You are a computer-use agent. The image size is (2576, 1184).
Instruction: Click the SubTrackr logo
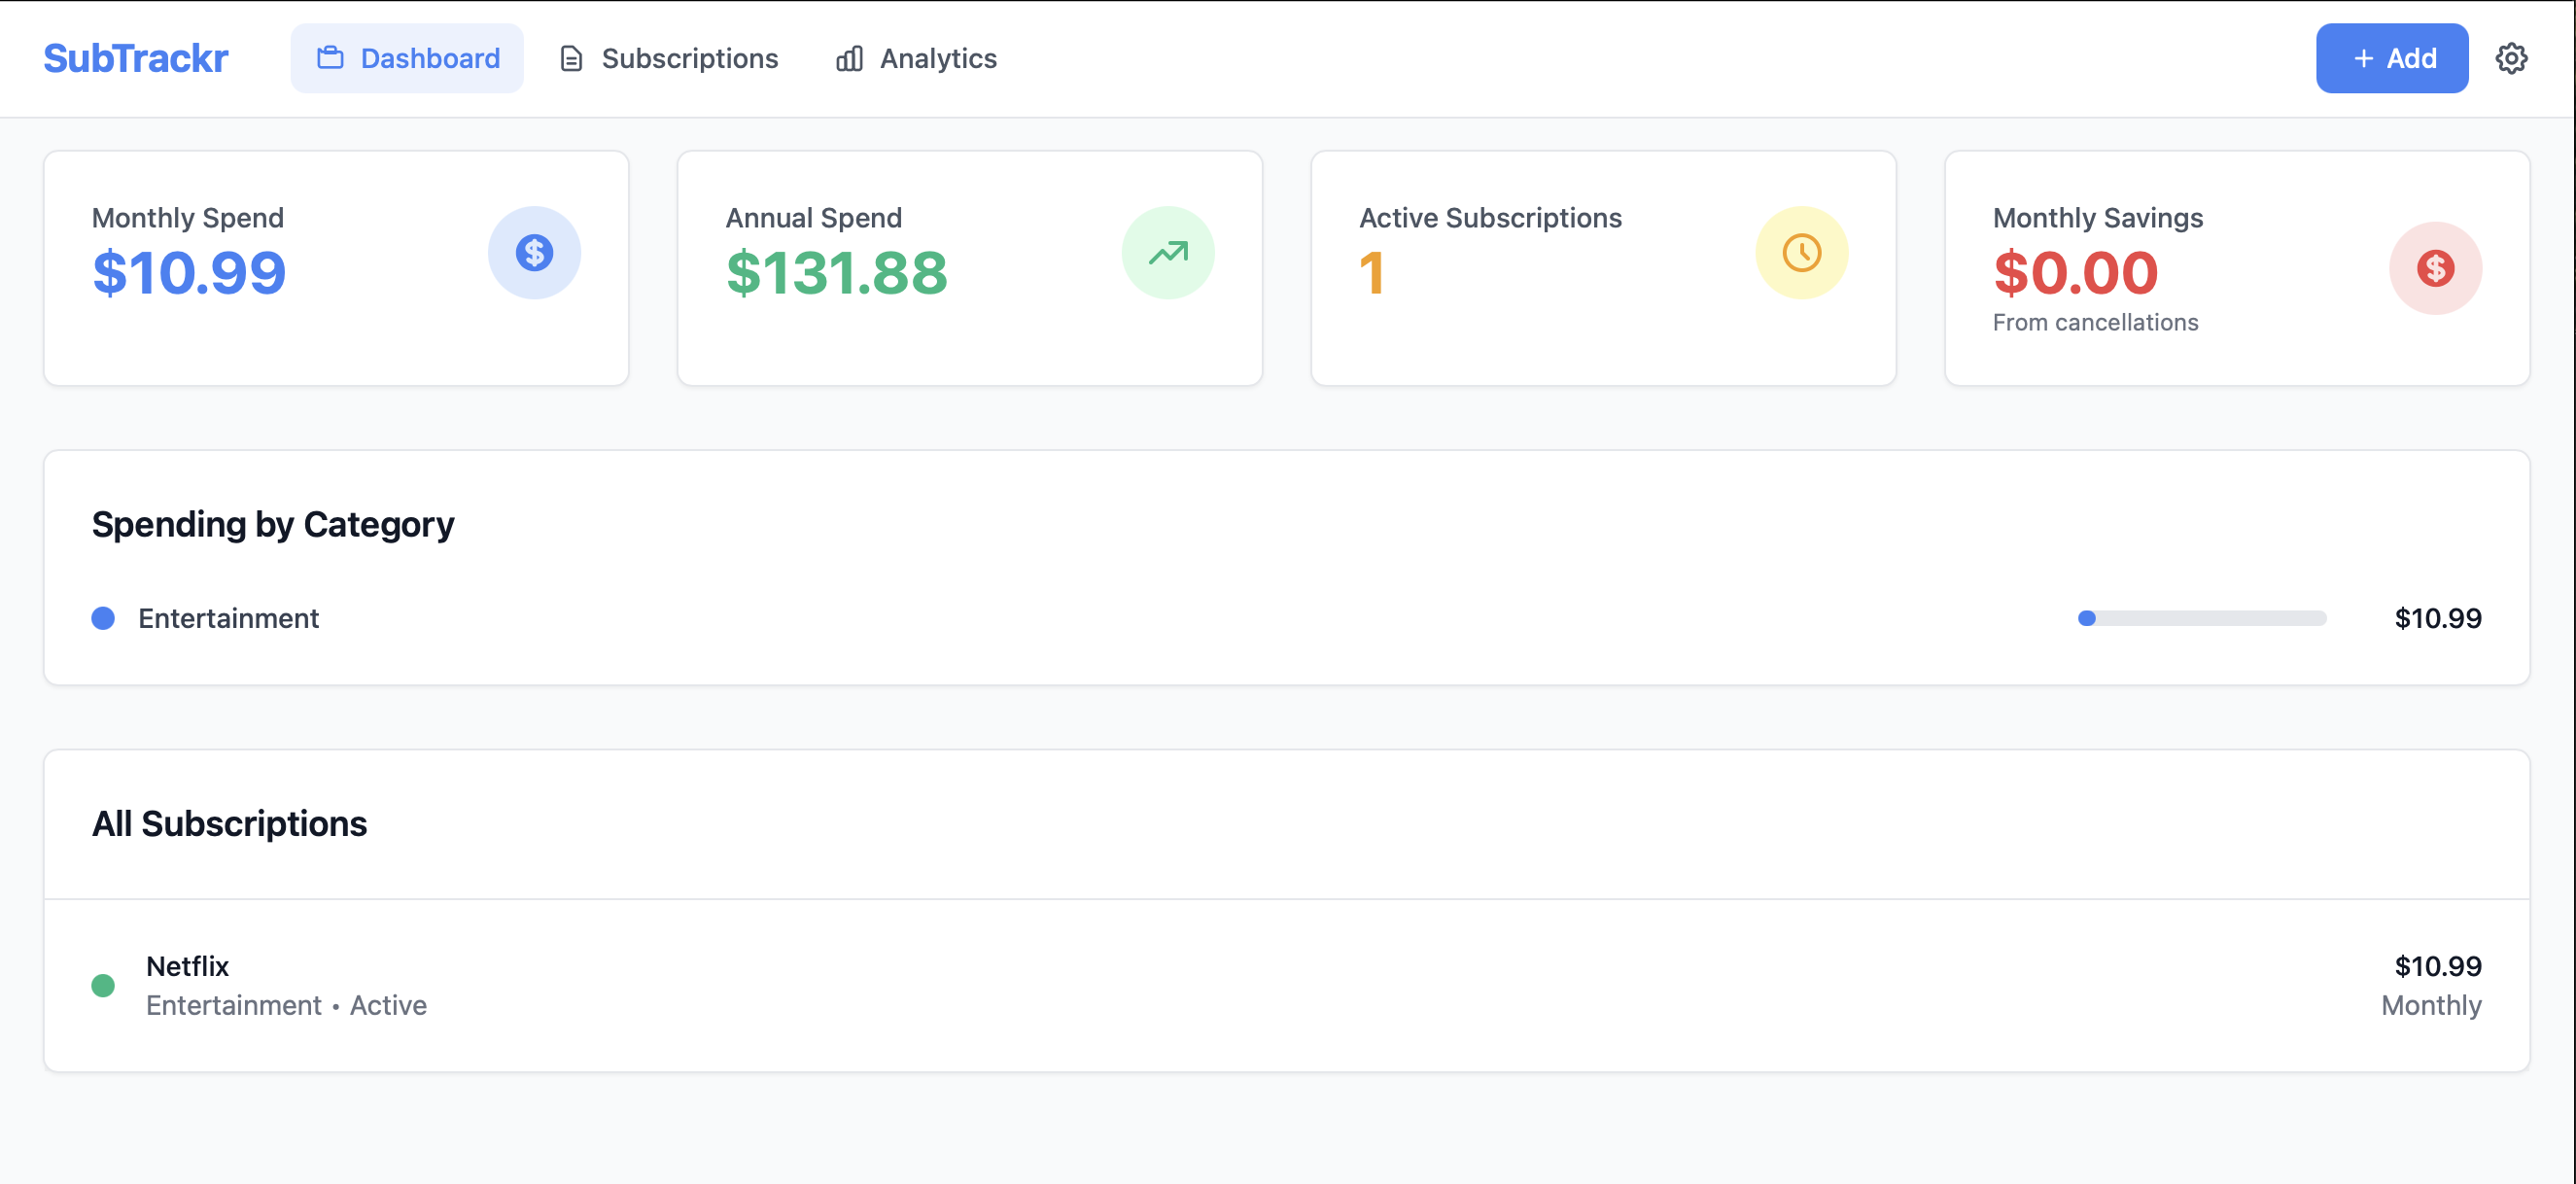tap(135, 57)
